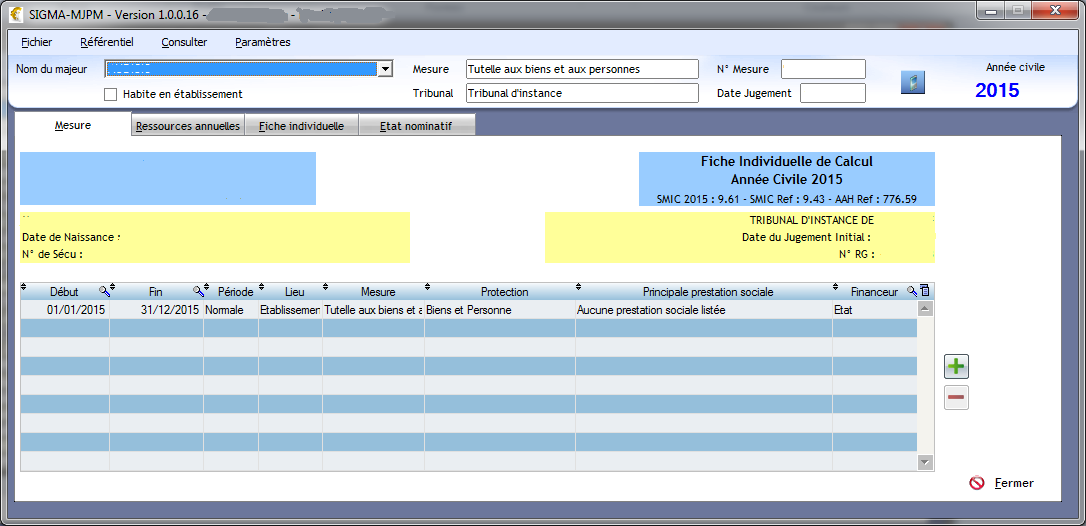Switch to the Fiche individuelle tab
This screenshot has width=1086, height=526.
pyautogui.click(x=301, y=126)
